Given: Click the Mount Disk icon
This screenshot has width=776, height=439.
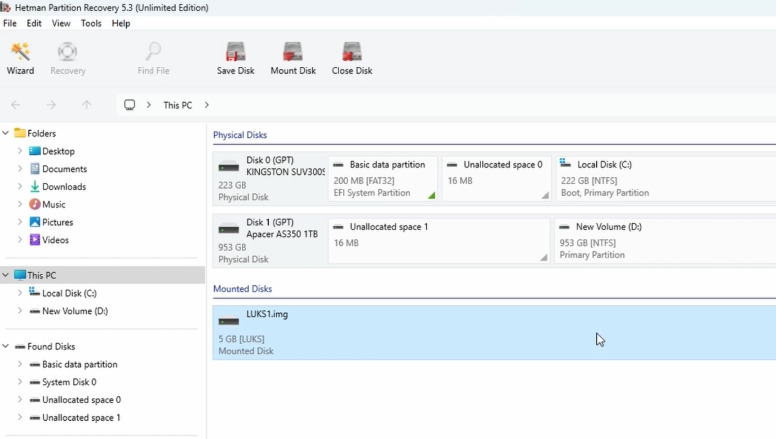Looking at the screenshot, I should [293, 51].
